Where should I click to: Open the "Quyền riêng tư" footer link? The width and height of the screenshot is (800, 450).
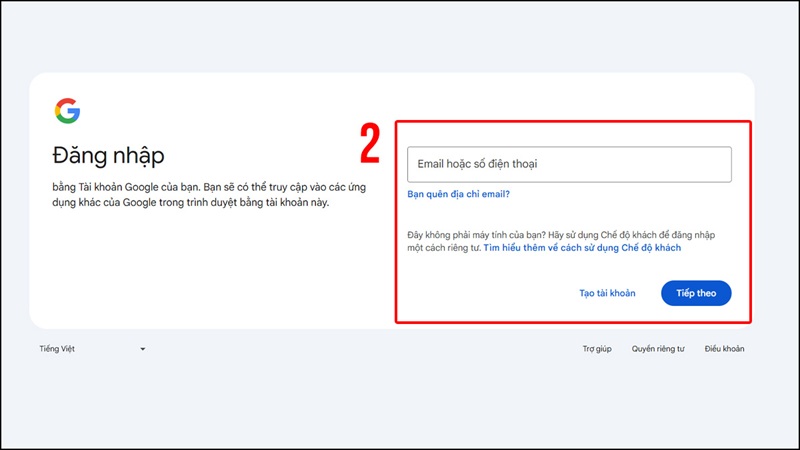tap(657, 349)
